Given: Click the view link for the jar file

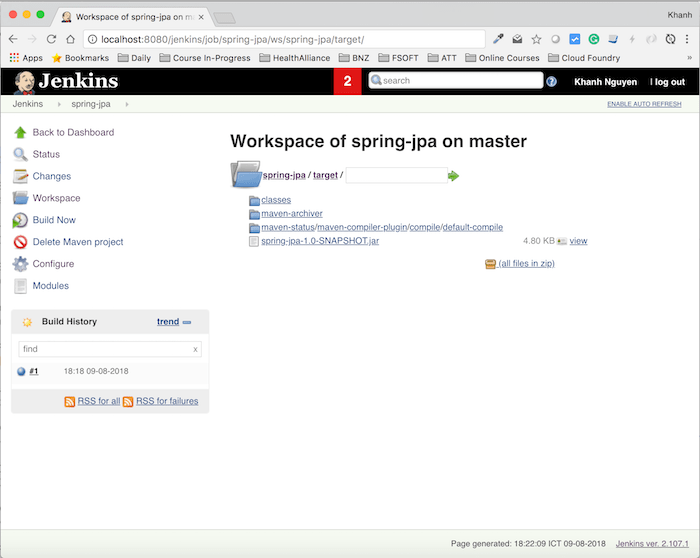Looking at the screenshot, I should pos(578,241).
